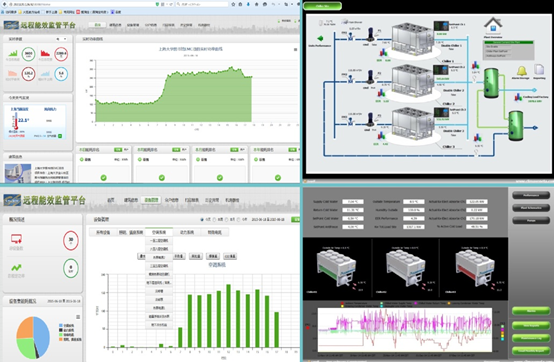Expand the dropdown arrow in realtime parameters panel
The height and width of the screenshot is (362, 554).
(65, 39)
